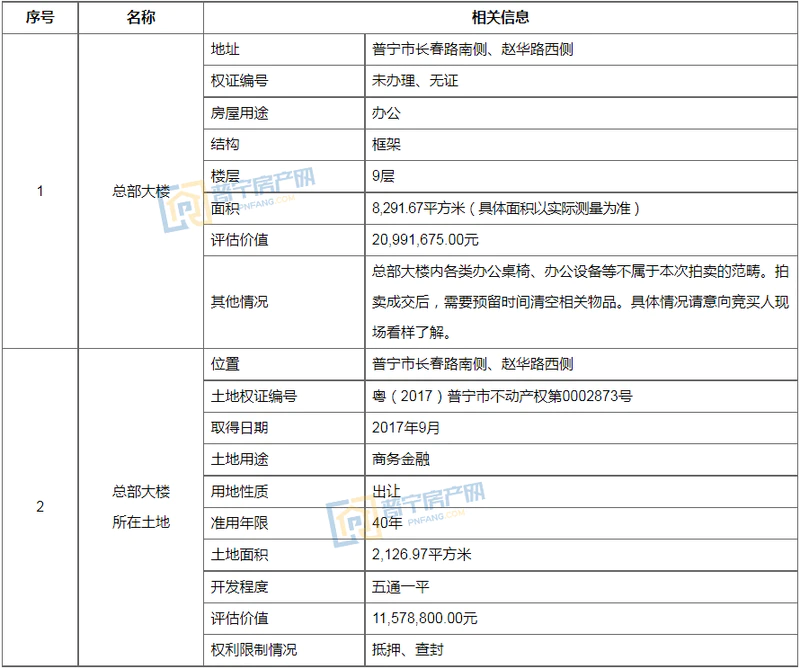Click the 11,578,800.00元 land appraisal value
The width and height of the screenshot is (800, 669).
(424, 619)
